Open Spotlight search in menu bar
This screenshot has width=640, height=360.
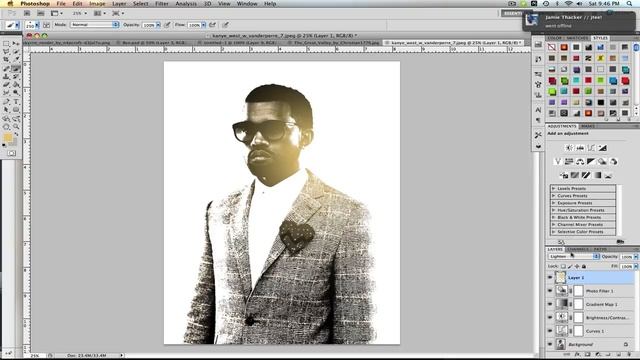tap(630, 4)
